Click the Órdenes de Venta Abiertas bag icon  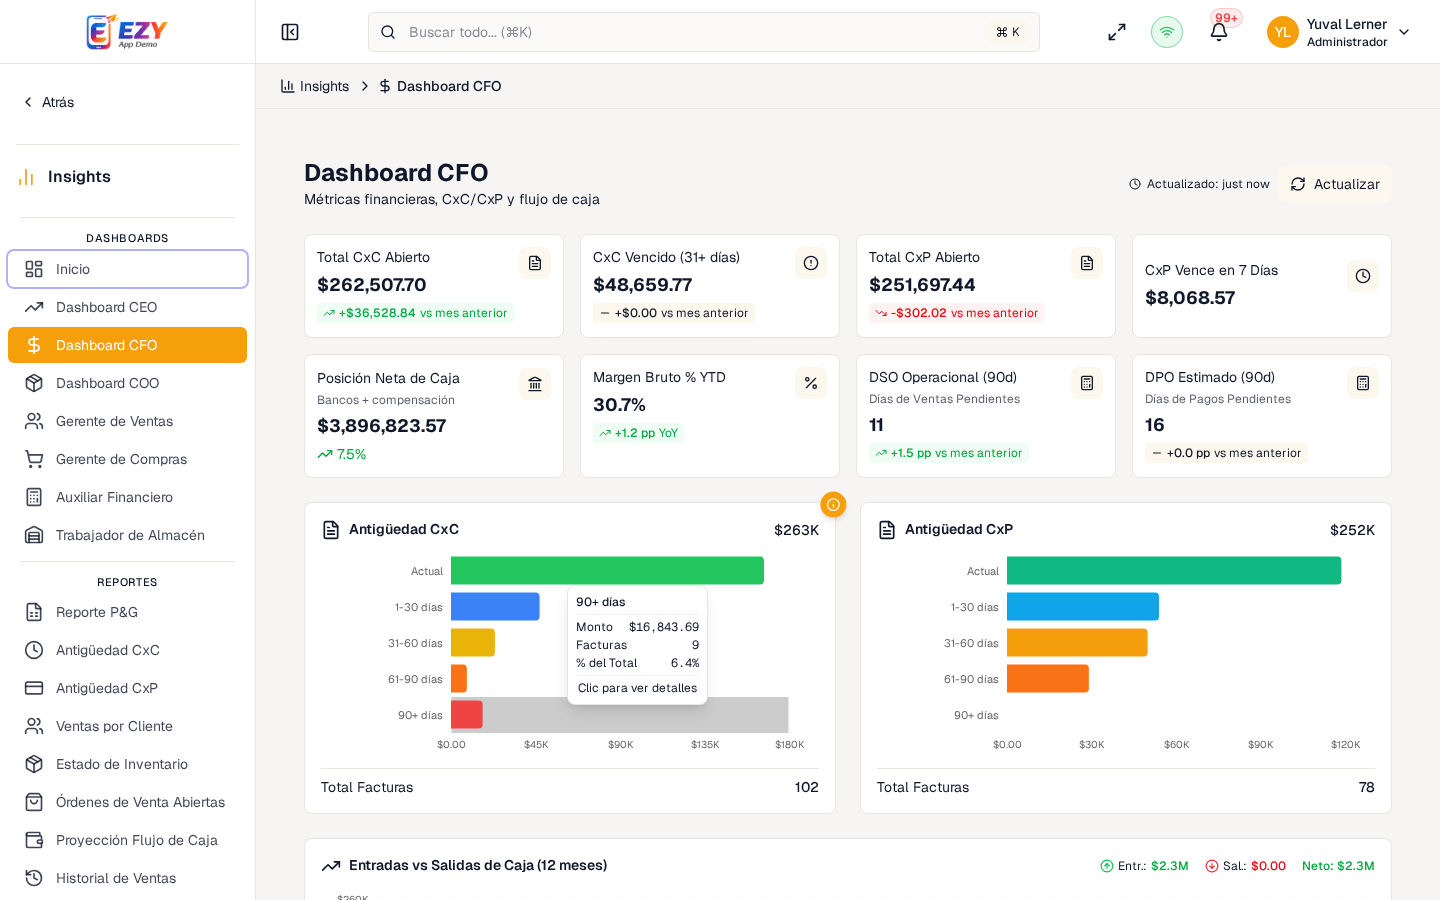[34, 802]
